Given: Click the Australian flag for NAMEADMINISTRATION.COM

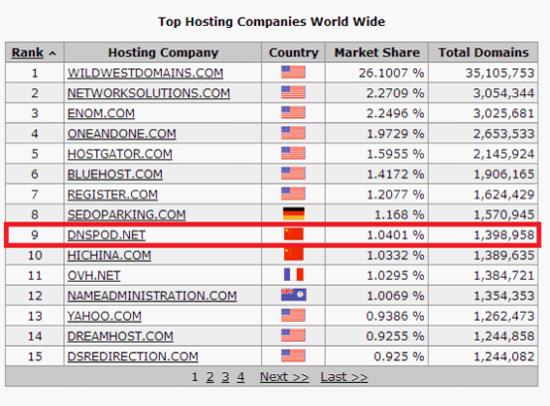Looking at the screenshot, I should (x=294, y=295).
